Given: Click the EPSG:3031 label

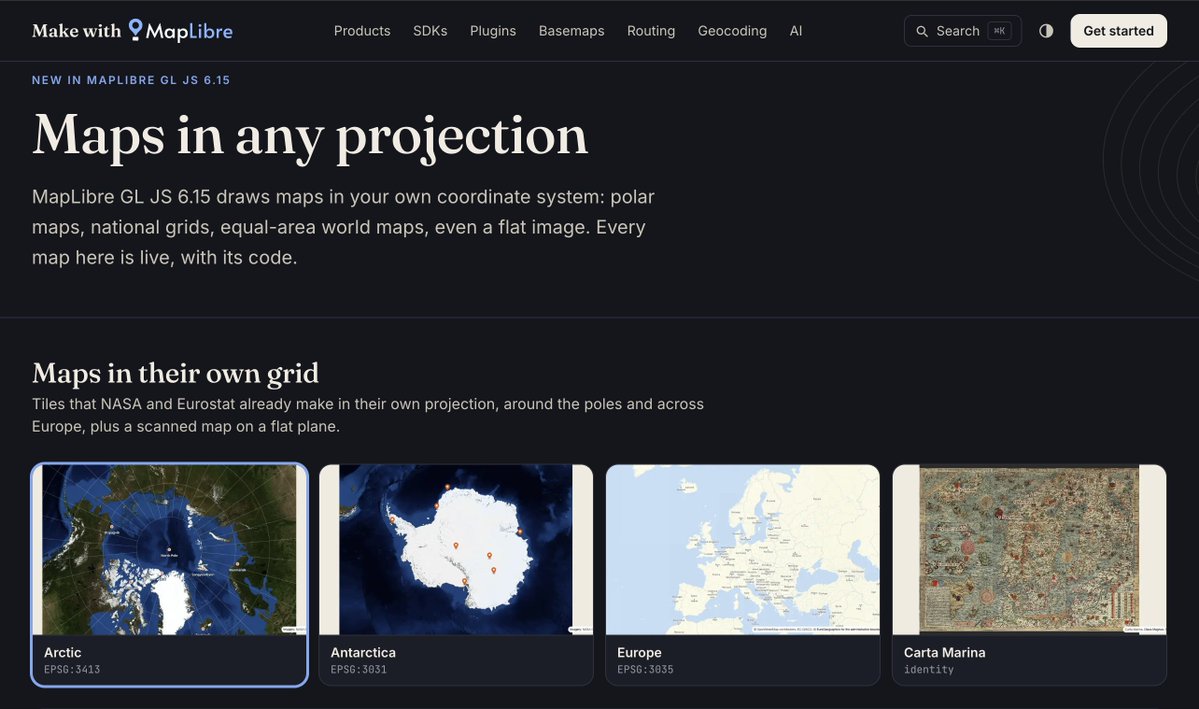Looking at the screenshot, I should tap(359, 669).
